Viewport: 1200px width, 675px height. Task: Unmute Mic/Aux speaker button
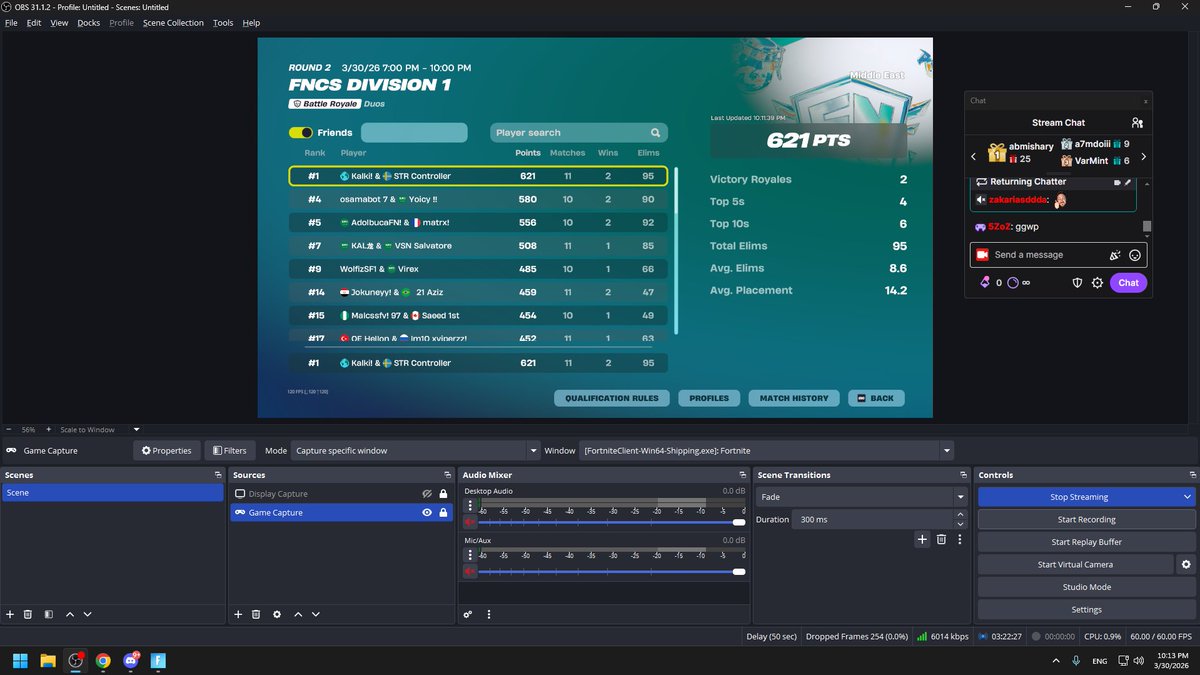(x=470, y=571)
